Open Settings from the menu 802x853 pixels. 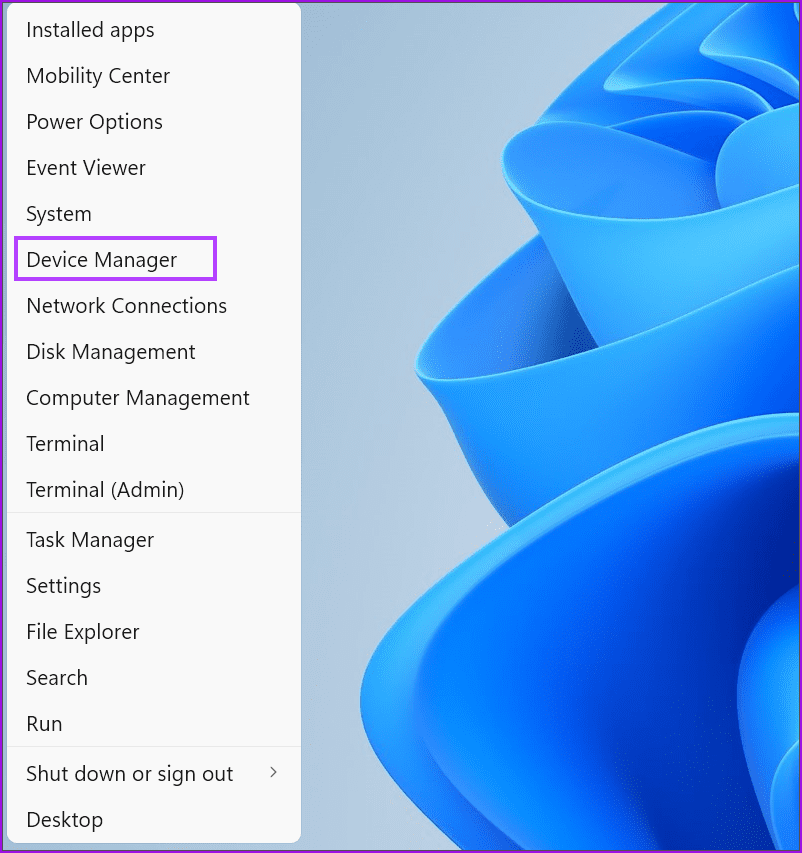63,586
